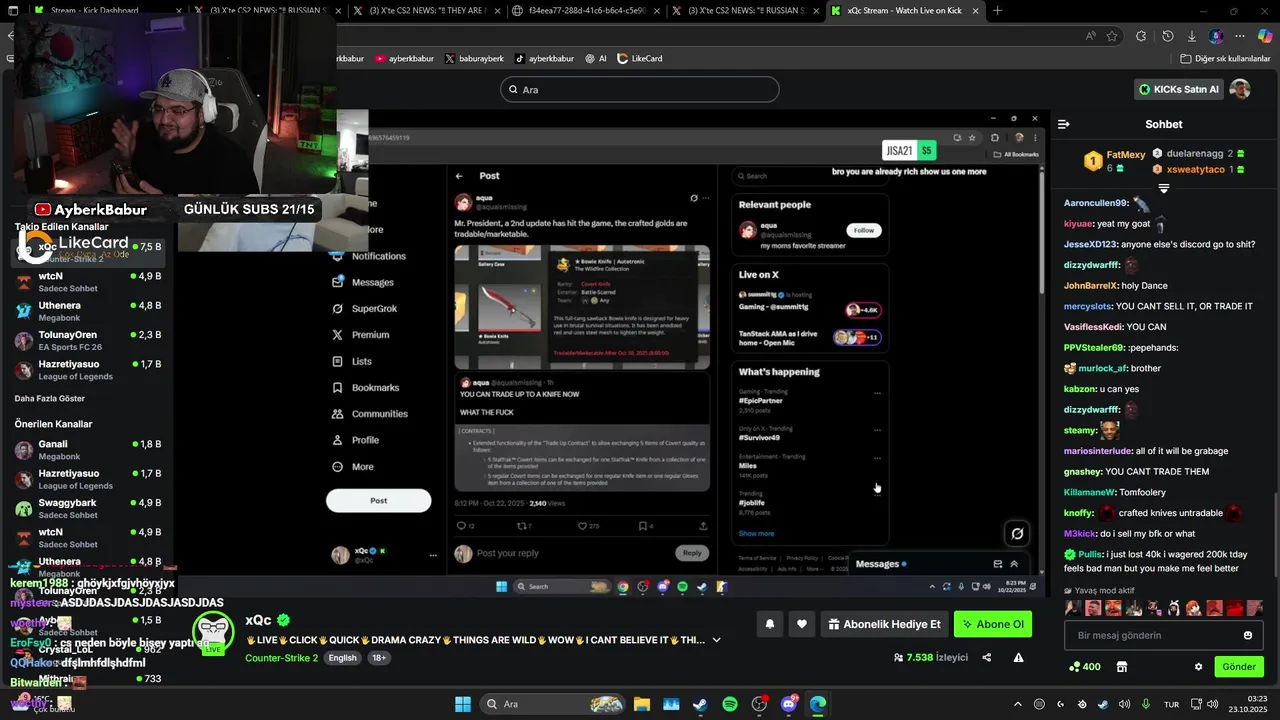
Task: Click the heart follow icon
Action: tap(802, 624)
